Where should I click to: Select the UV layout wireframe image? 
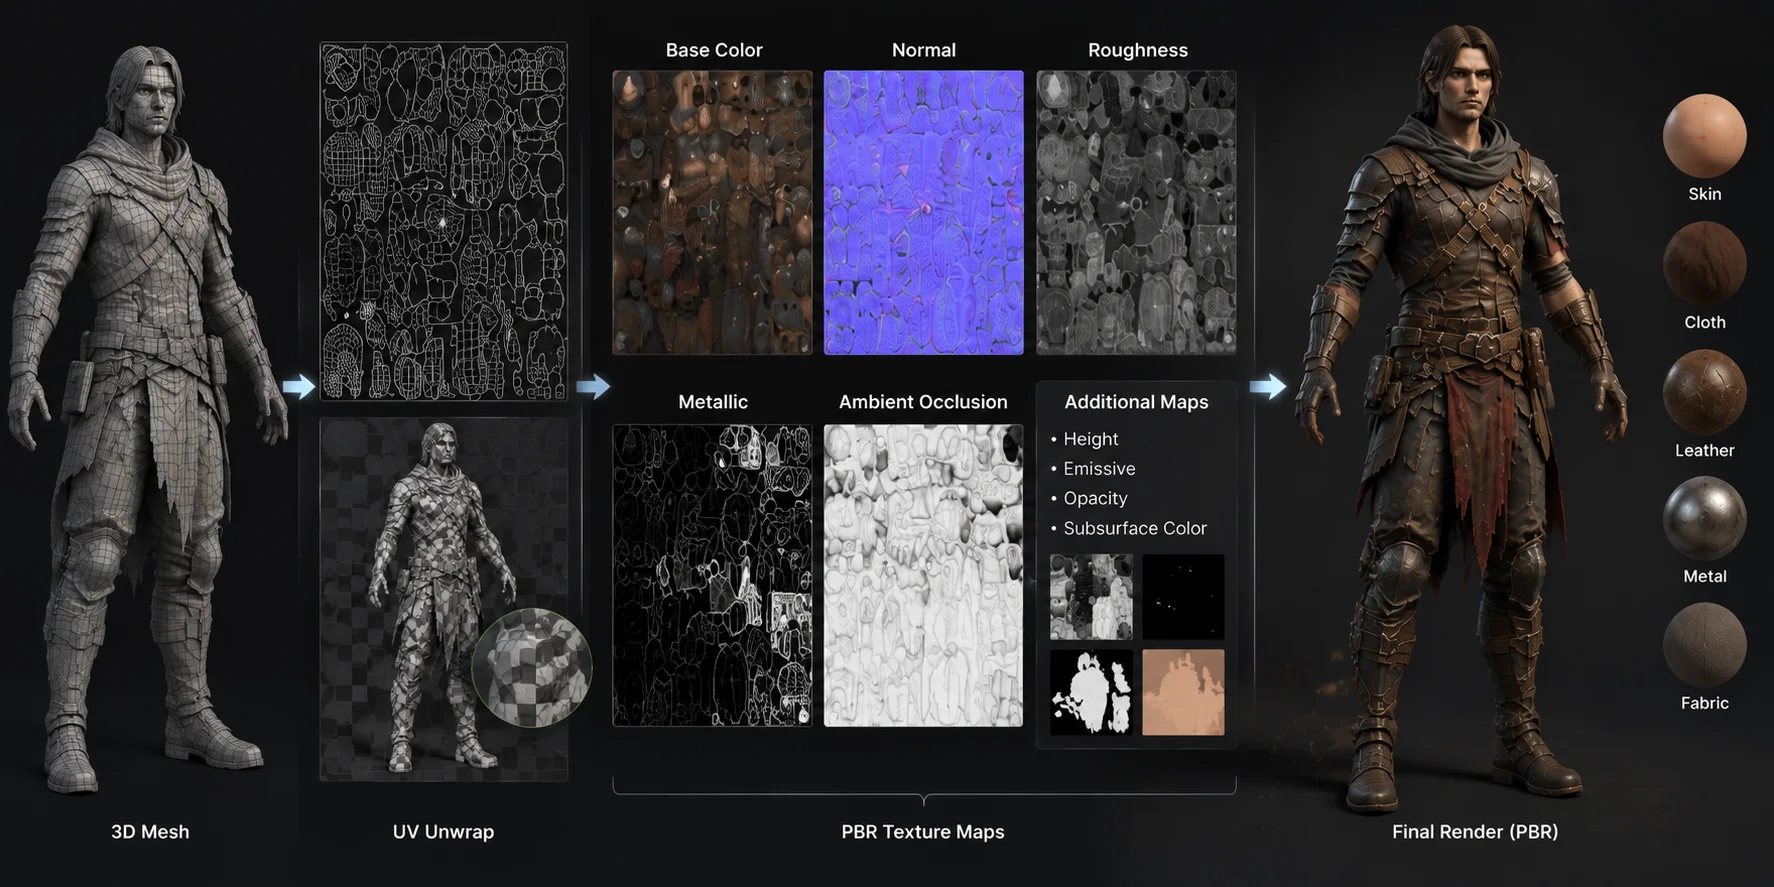pyautogui.click(x=443, y=221)
